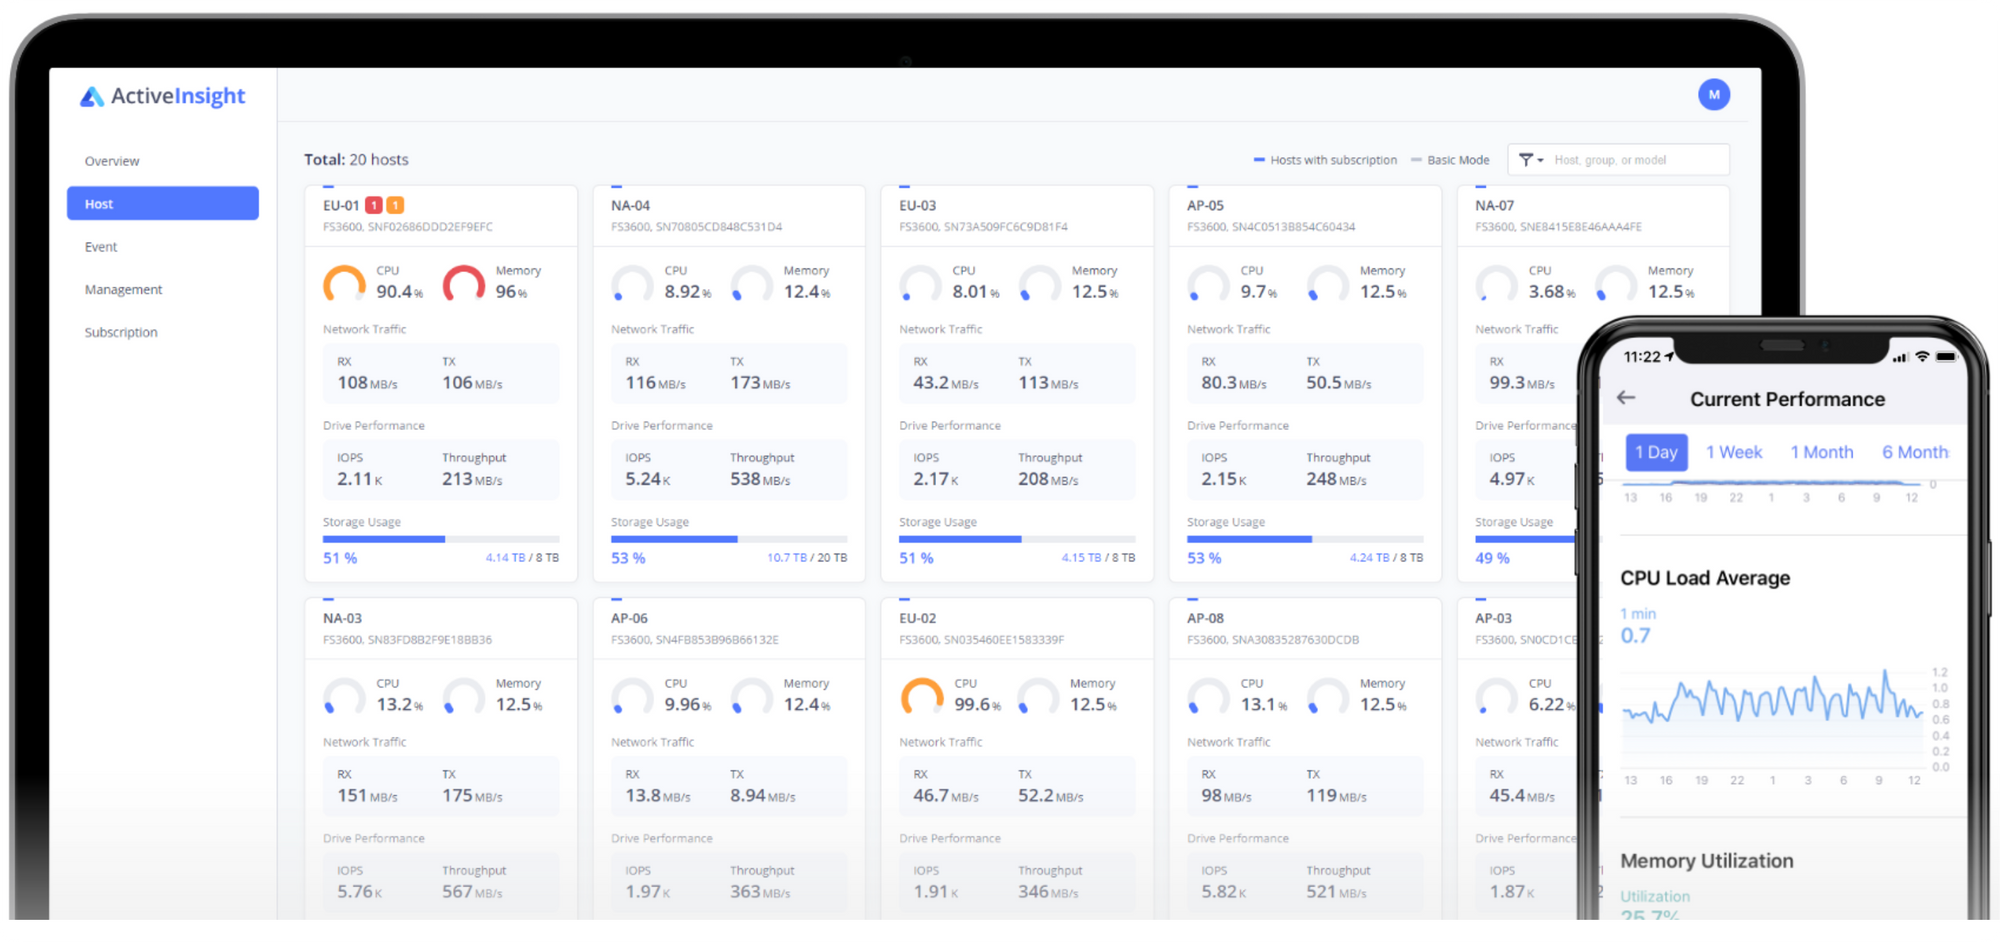Open the EU-02 host card title
The image size is (2000, 942).
point(917,618)
